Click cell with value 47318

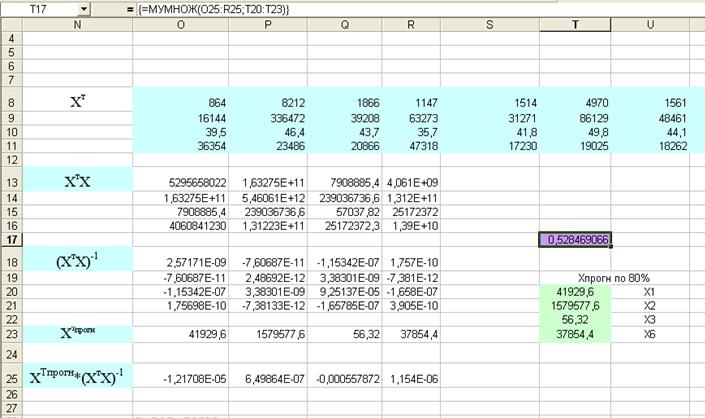pos(411,146)
